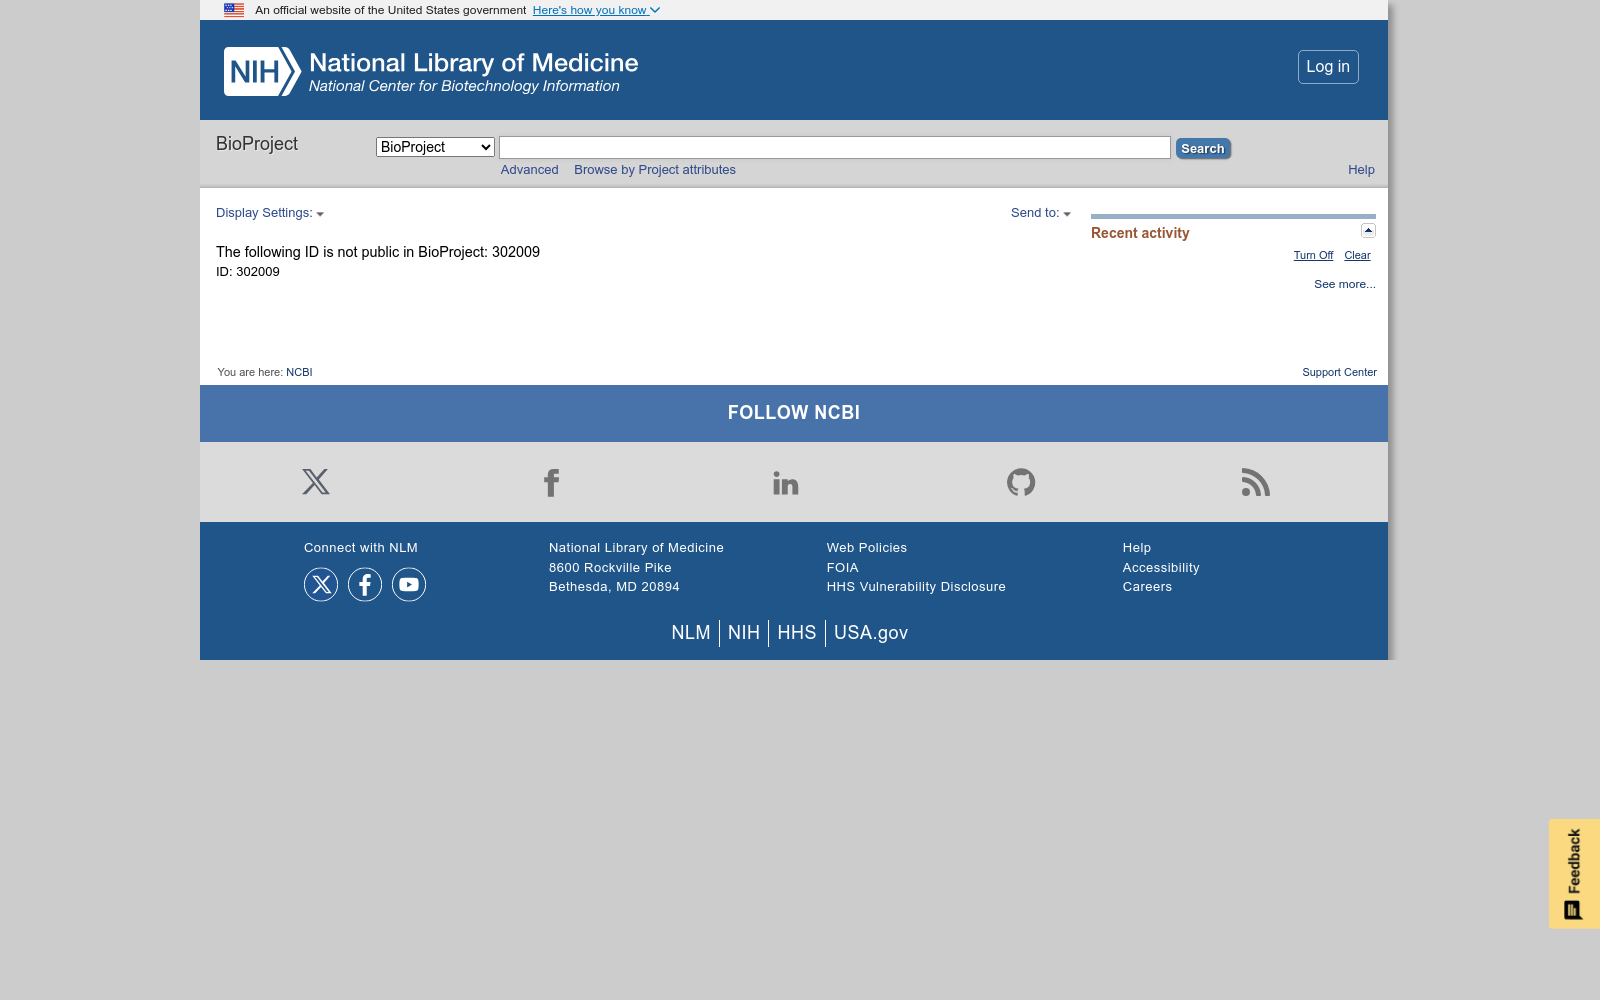The width and height of the screenshot is (1600, 1000).
Task: Open Browse by Project attributes link
Action: [x=655, y=170]
